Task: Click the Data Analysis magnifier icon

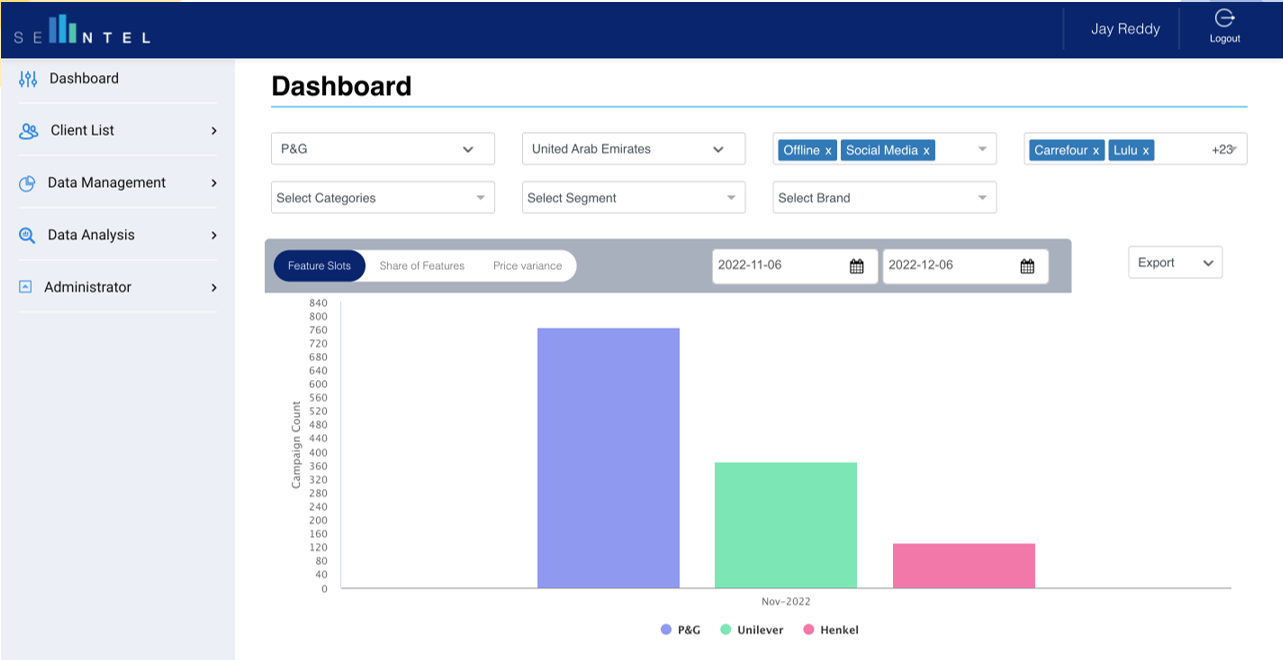Action: coord(28,236)
